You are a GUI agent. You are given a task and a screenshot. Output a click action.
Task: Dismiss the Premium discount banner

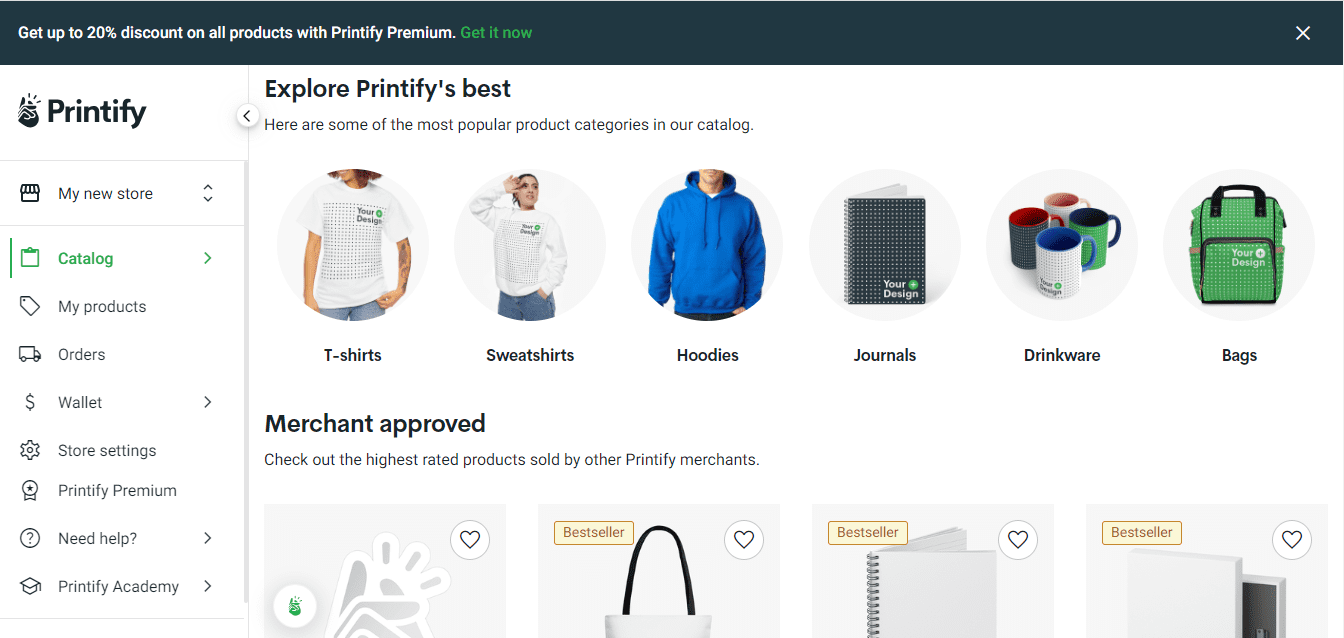(x=1303, y=33)
